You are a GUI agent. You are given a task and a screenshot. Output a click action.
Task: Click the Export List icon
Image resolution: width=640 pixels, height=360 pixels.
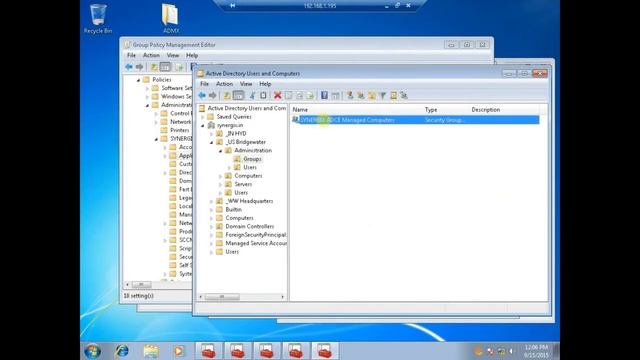311,96
